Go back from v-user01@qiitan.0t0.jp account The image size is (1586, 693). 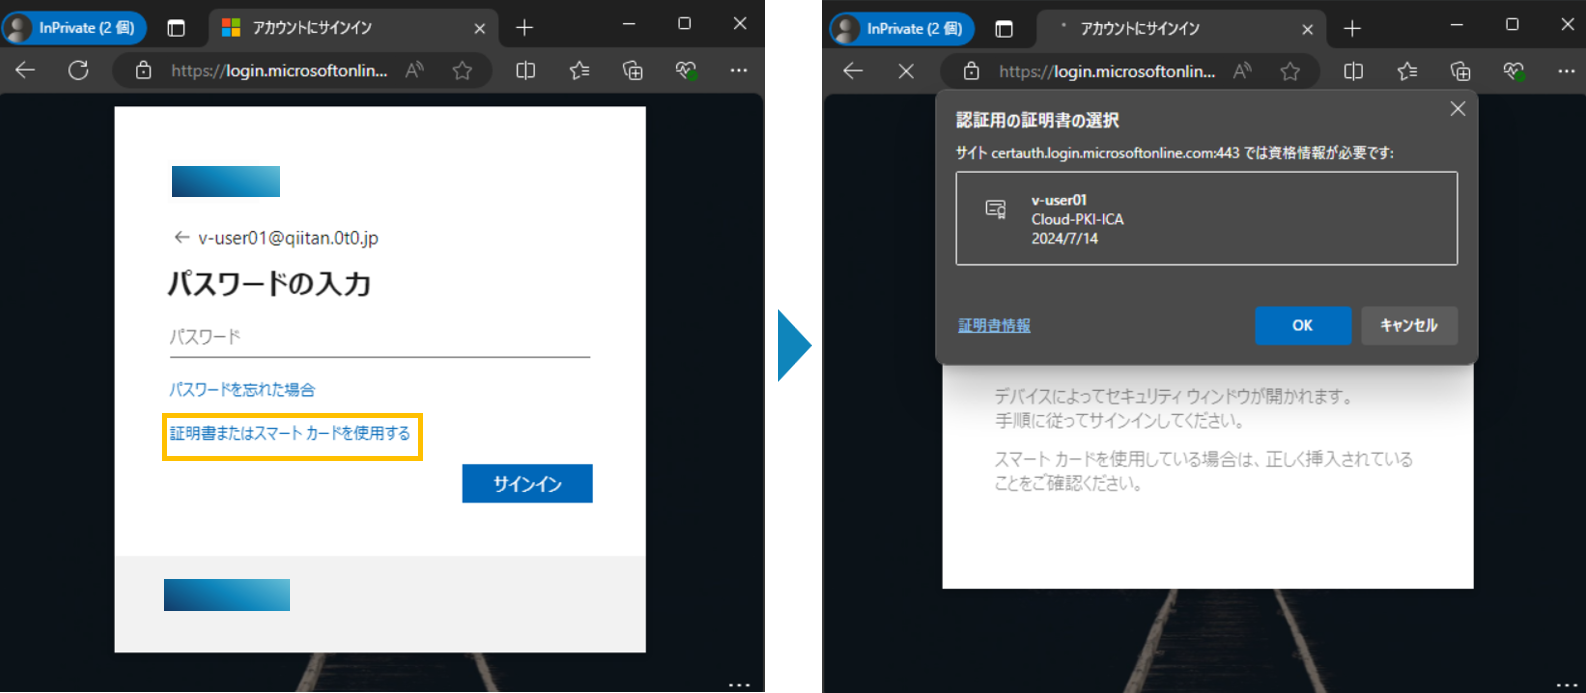(181, 238)
